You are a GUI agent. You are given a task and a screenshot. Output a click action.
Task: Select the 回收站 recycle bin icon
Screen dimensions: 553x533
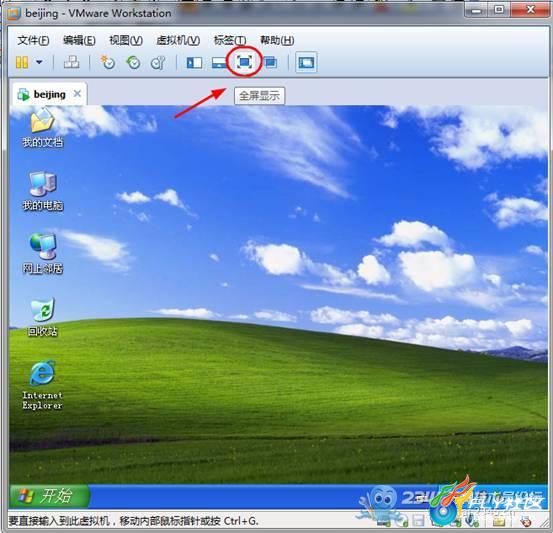tap(42, 317)
